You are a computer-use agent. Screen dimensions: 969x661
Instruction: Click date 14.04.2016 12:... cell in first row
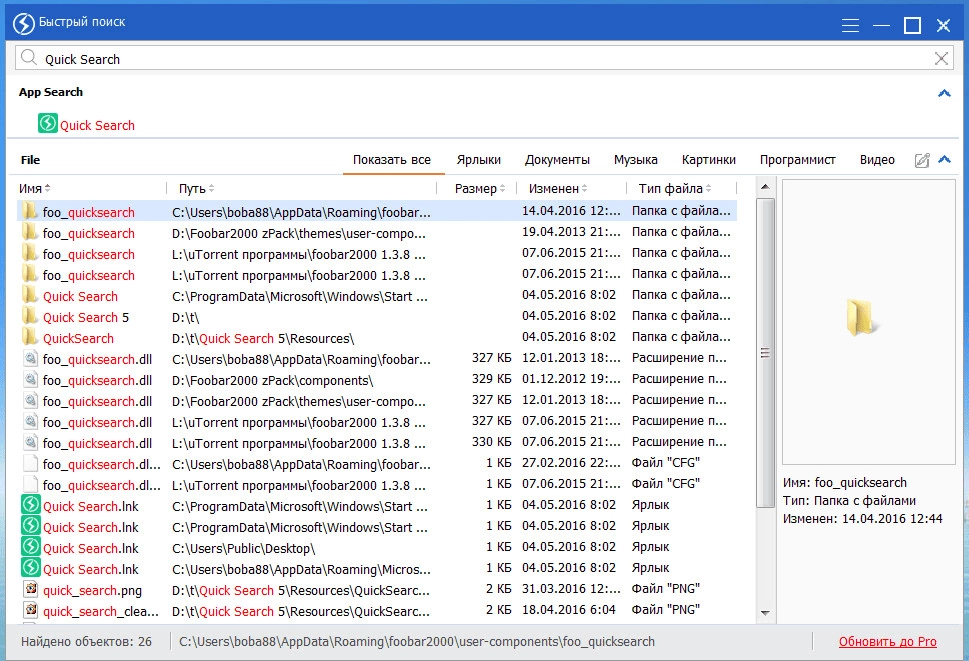click(571, 211)
